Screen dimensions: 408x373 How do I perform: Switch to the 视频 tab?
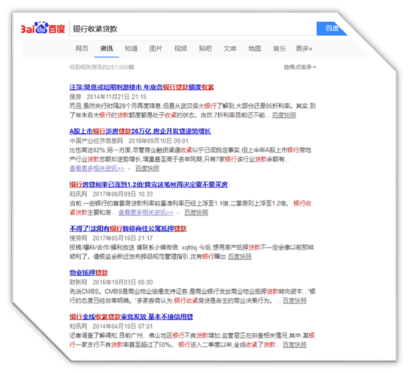coord(181,49)
